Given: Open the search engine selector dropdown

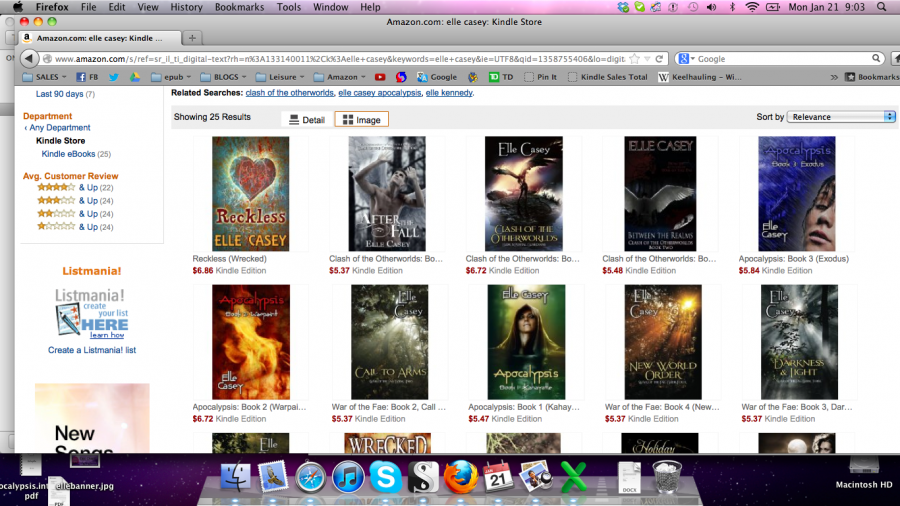Looking at the screenshot, I should [686, 59].
